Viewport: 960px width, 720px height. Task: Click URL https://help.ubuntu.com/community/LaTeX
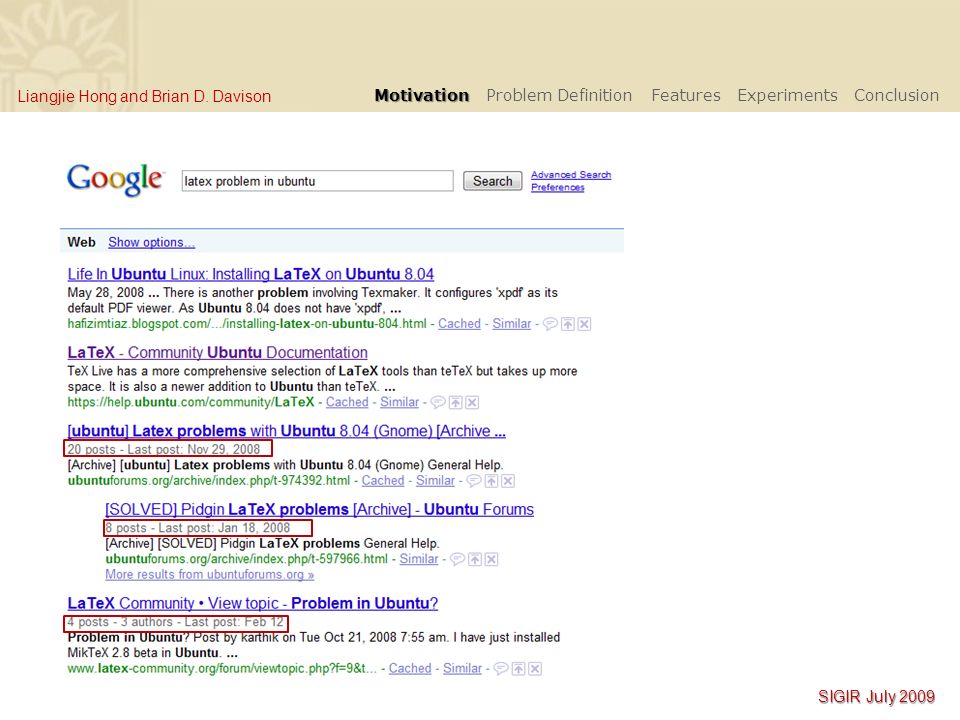point(190,402)
